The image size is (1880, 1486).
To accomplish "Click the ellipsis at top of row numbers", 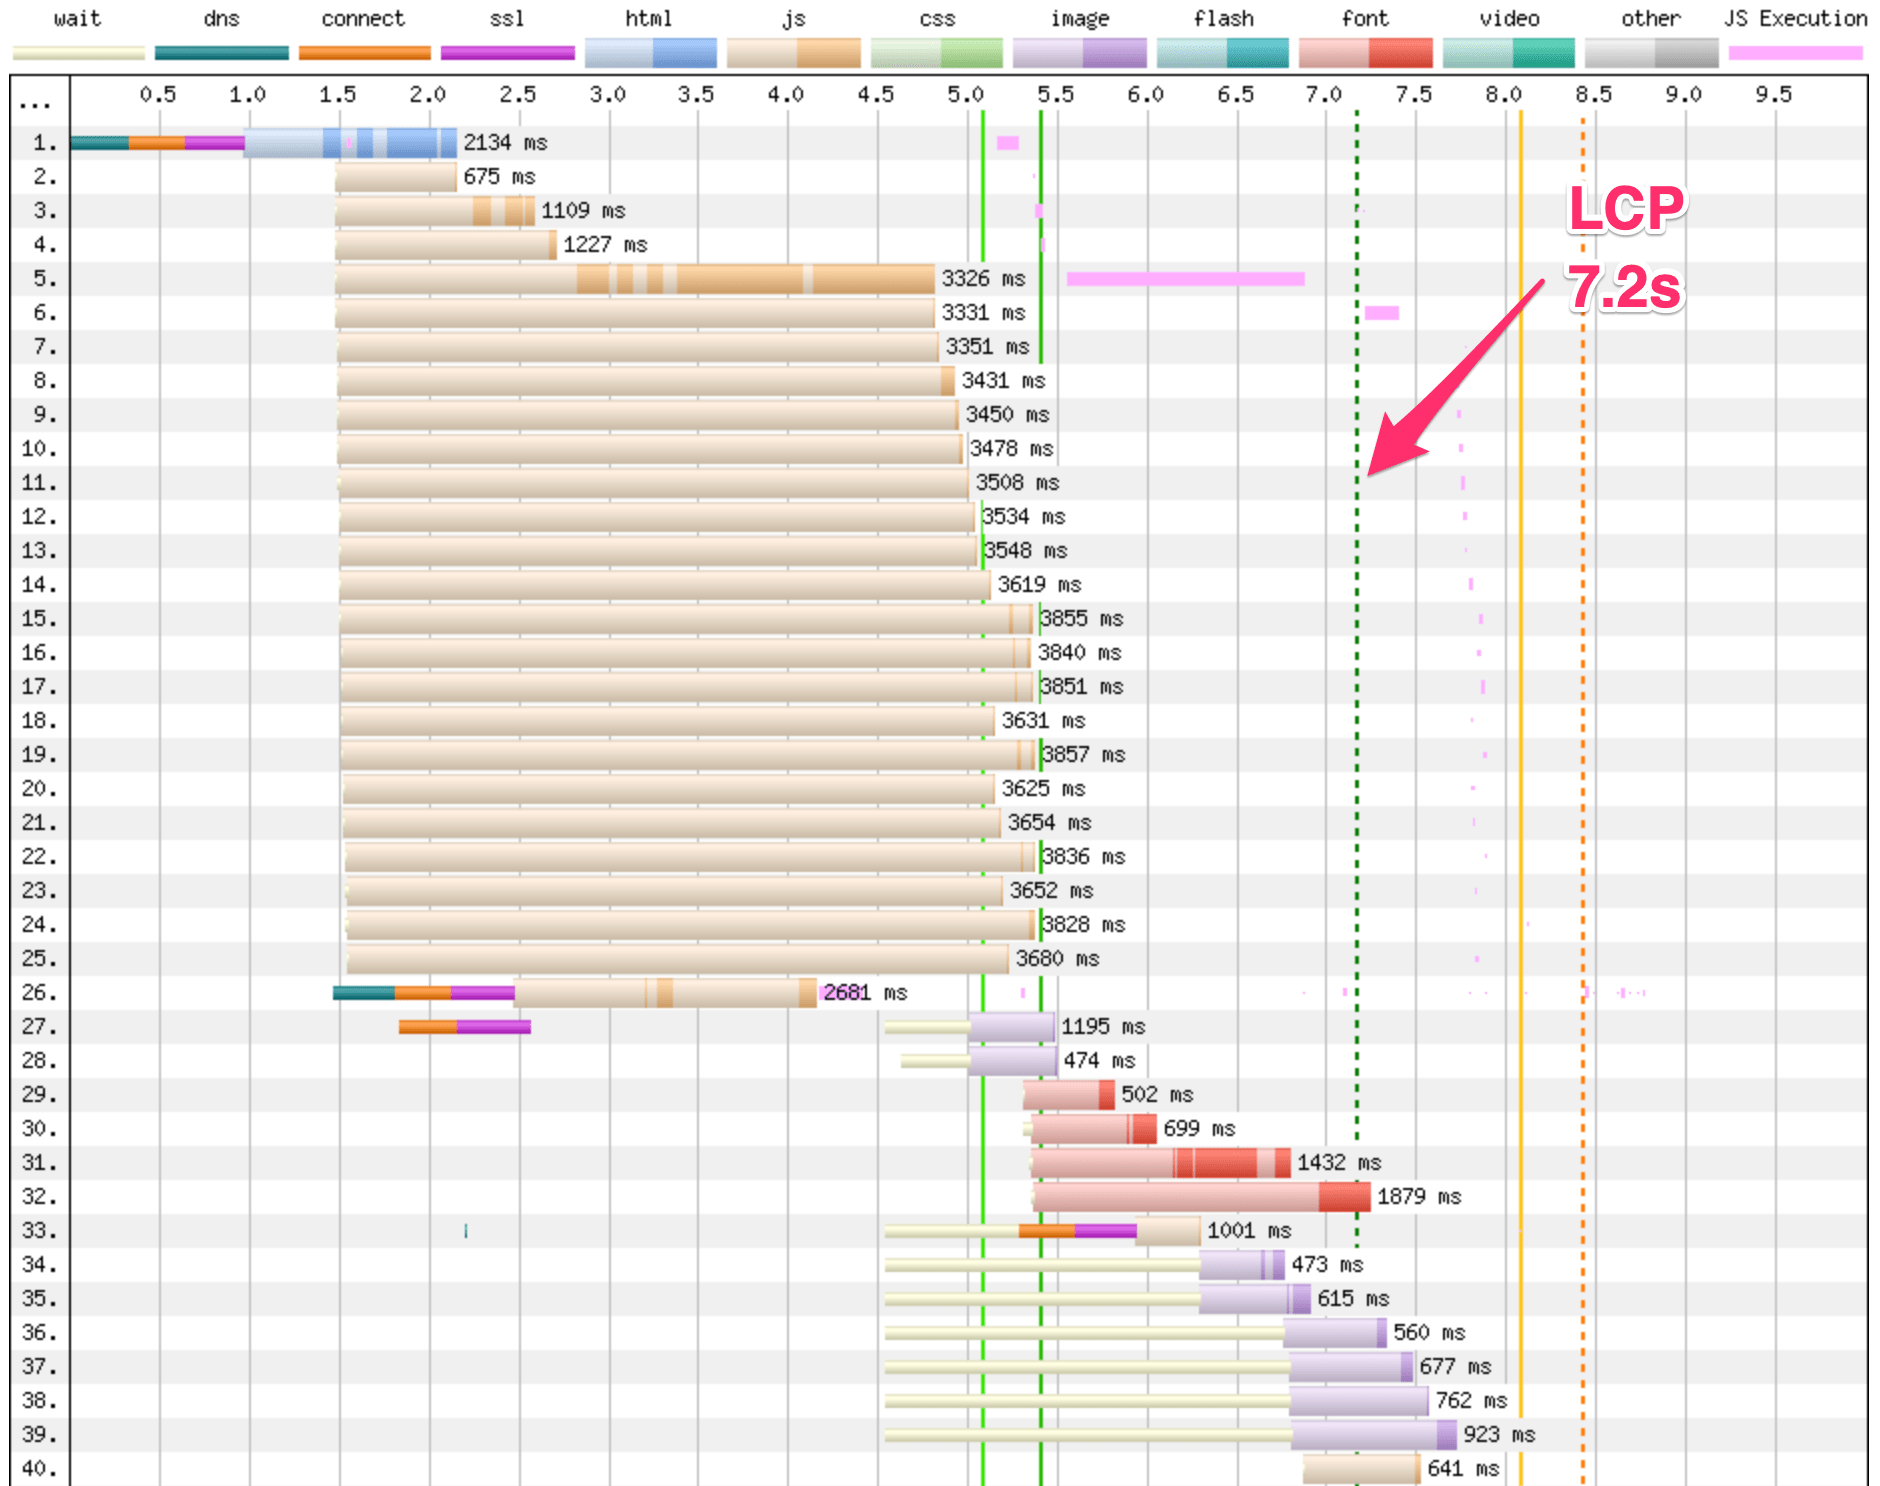I will coord(35,104).
